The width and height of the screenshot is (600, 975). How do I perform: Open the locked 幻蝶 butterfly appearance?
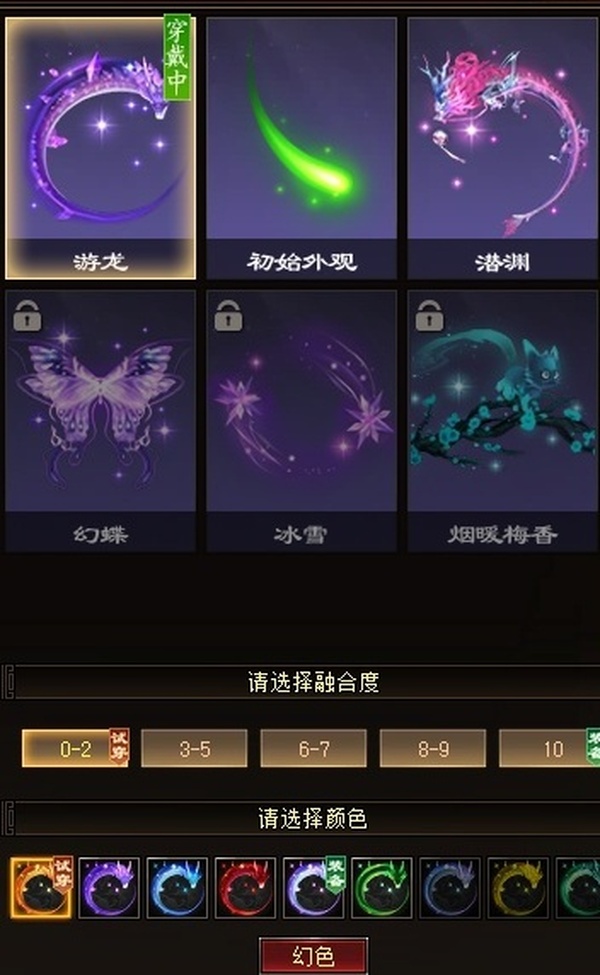point(100,421)
